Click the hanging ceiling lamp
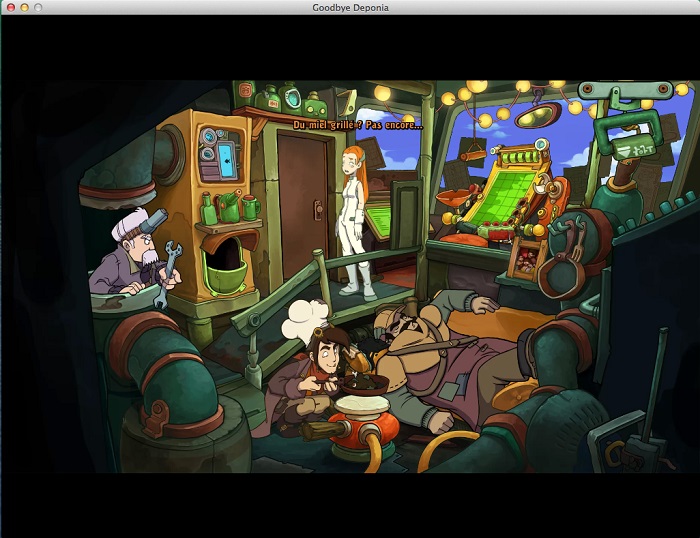Viewport: 700px width, 538px height. click(x=537, y=114)
